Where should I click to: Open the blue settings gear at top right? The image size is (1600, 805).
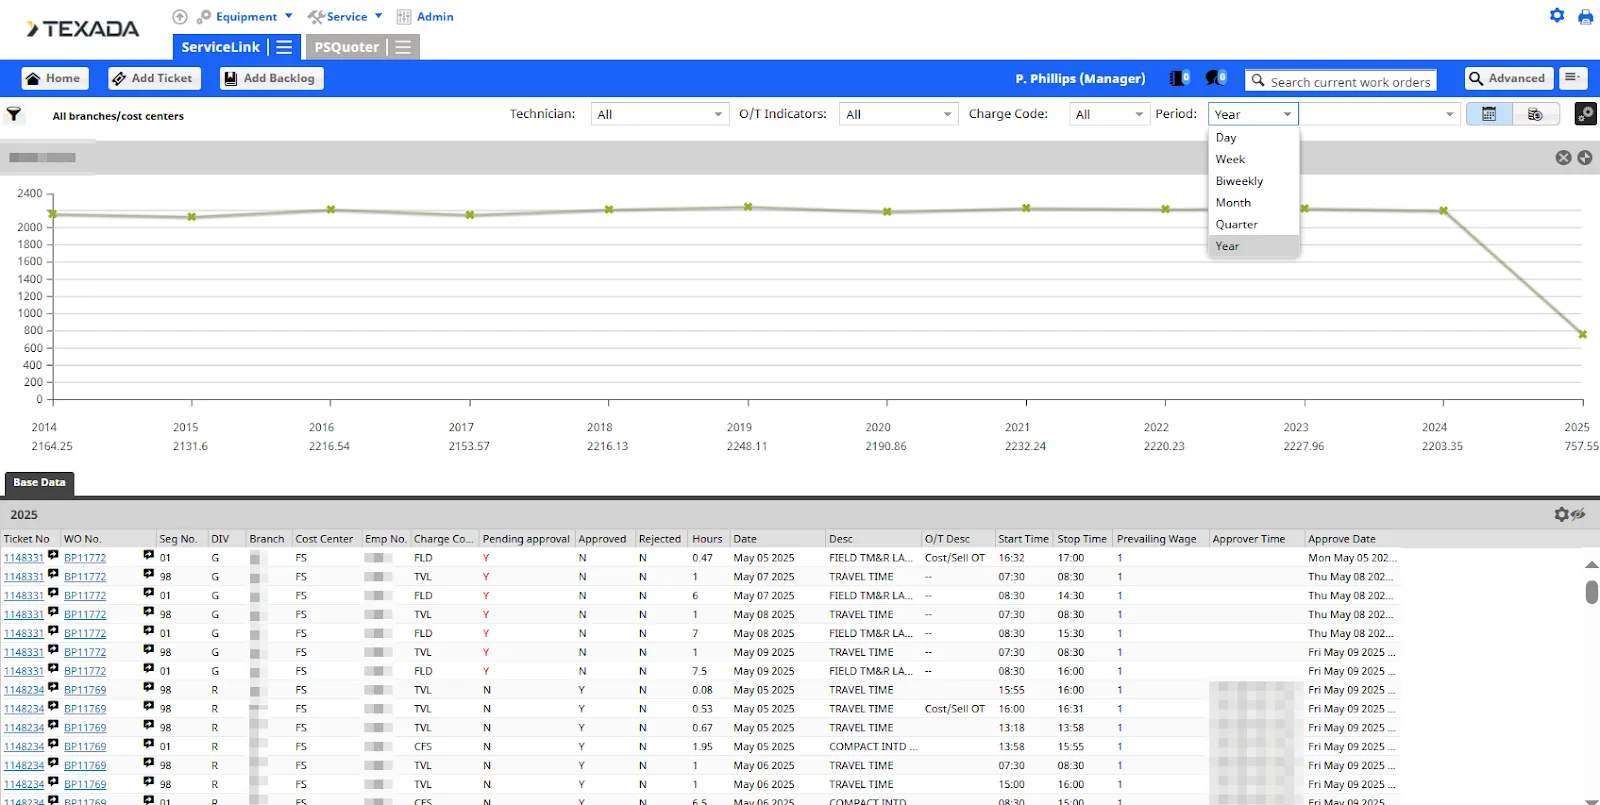[x=1557, y=16]
